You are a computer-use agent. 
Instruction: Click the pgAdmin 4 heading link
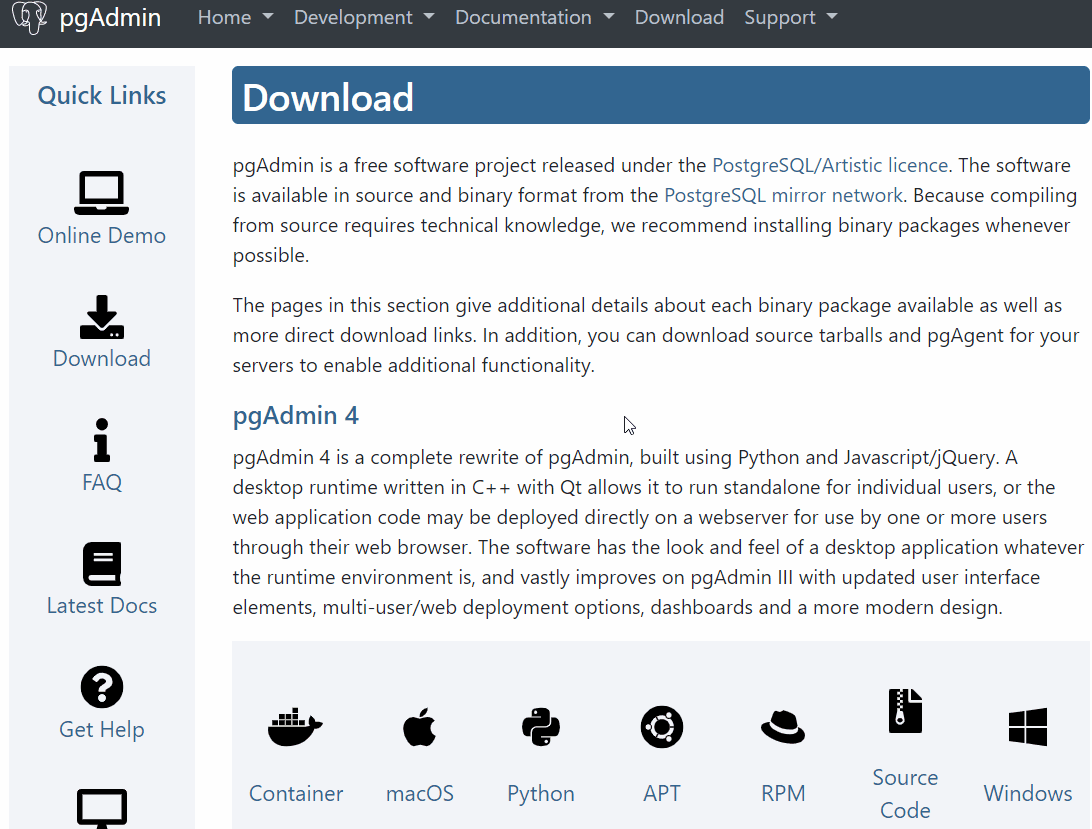(x=295, y=415)
